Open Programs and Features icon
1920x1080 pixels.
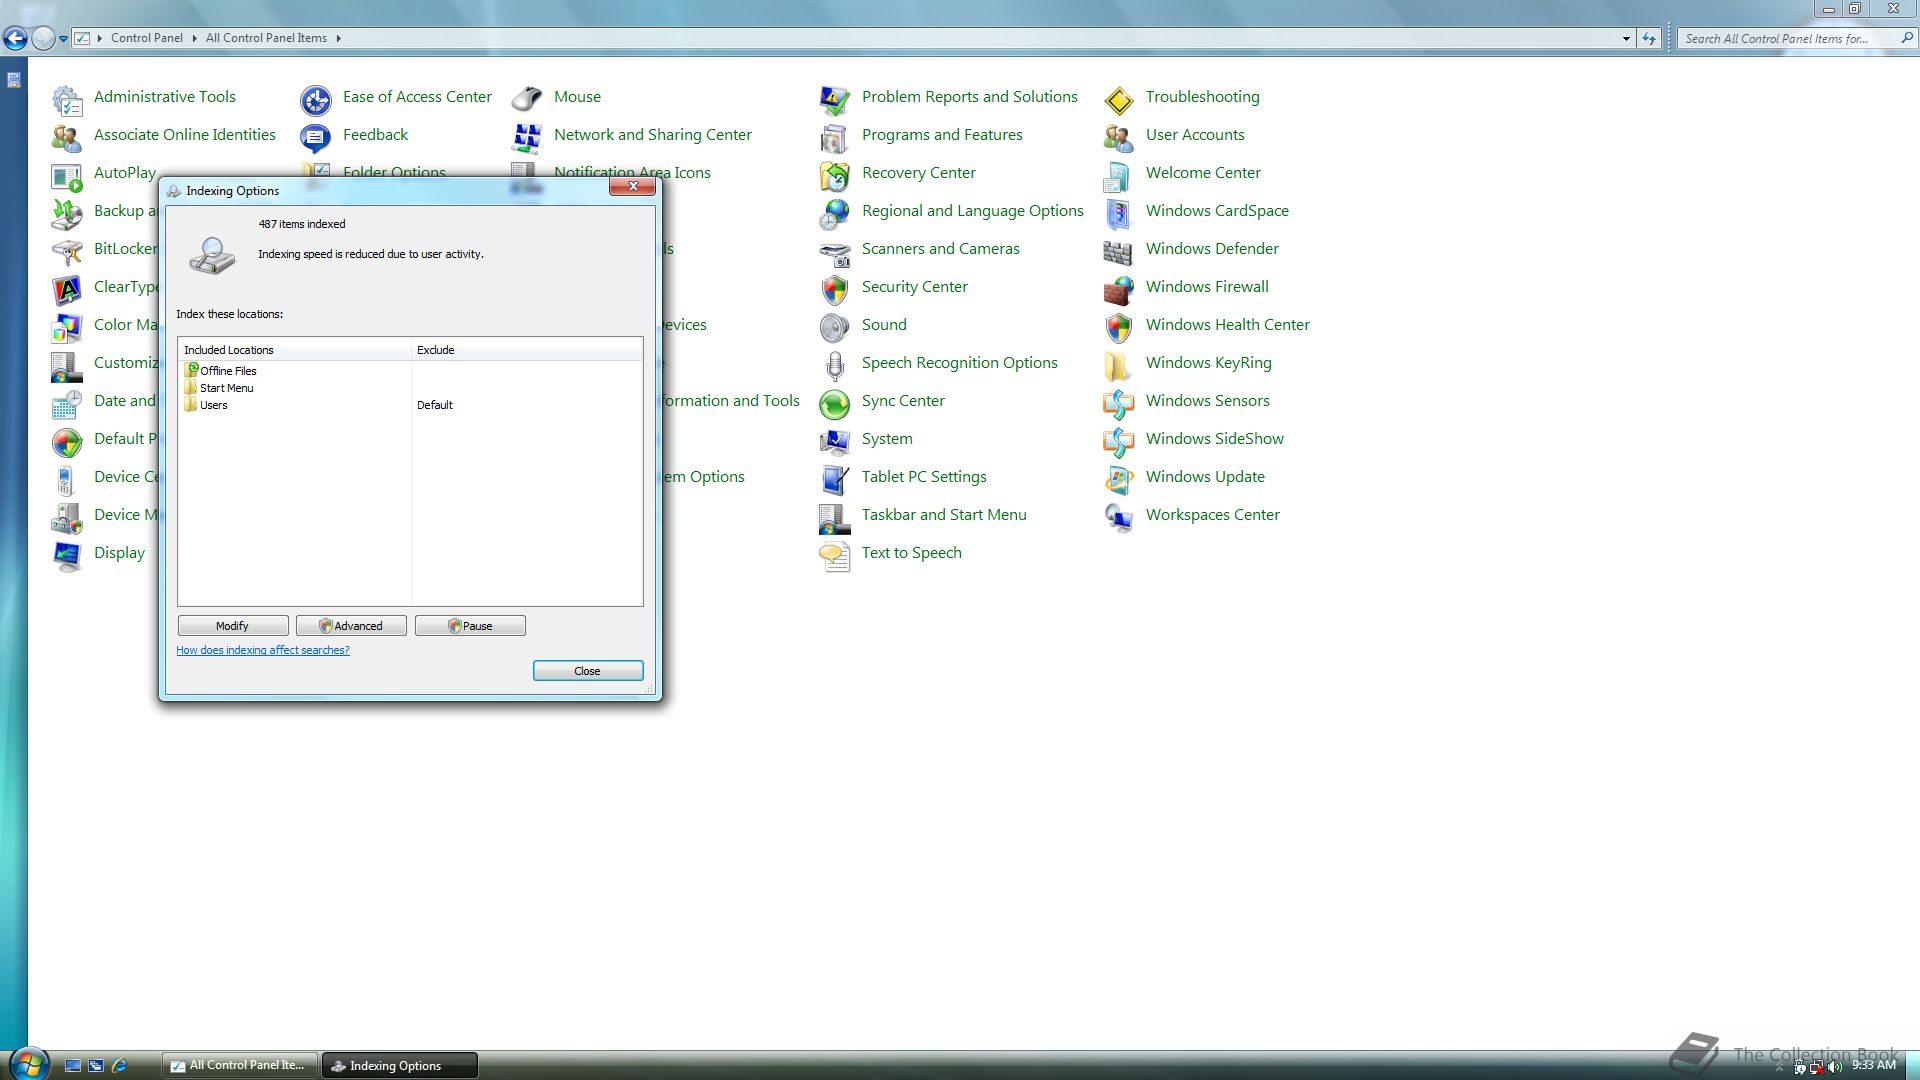pyautogui.click(x=835, y=137)
